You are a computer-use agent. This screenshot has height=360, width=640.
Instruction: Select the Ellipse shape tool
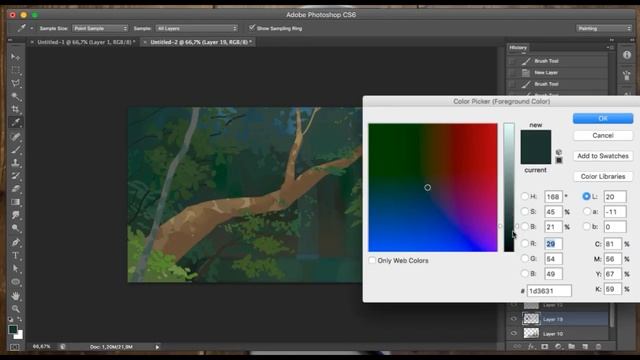[16, 282]
